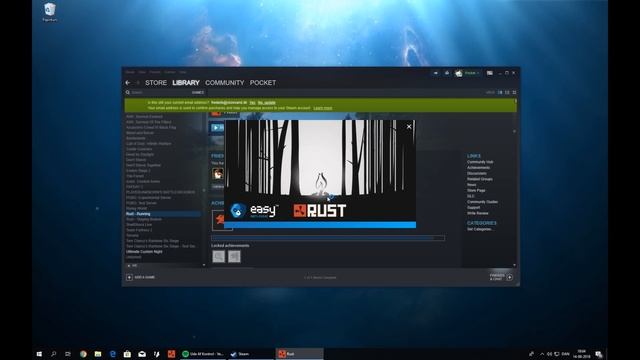Open Discussions link
The height and width of the screenshot is (360, 640).
pyautogui.click(x=477, y=173)
